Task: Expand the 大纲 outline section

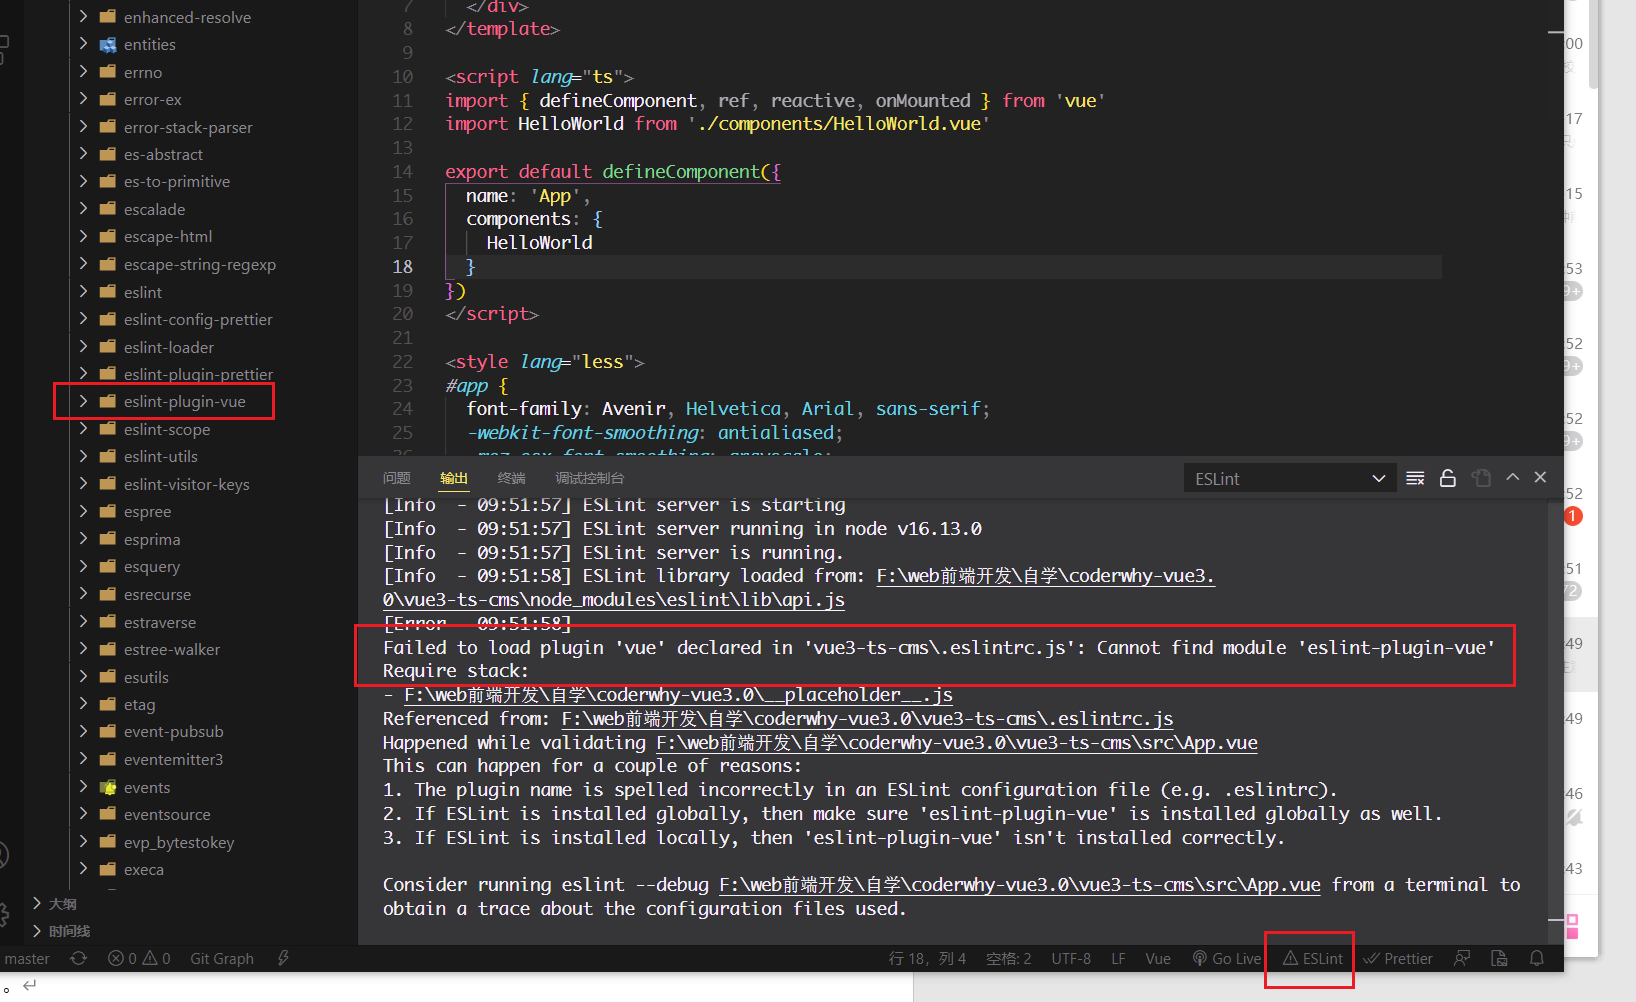Action: click(x=37, y=903)
